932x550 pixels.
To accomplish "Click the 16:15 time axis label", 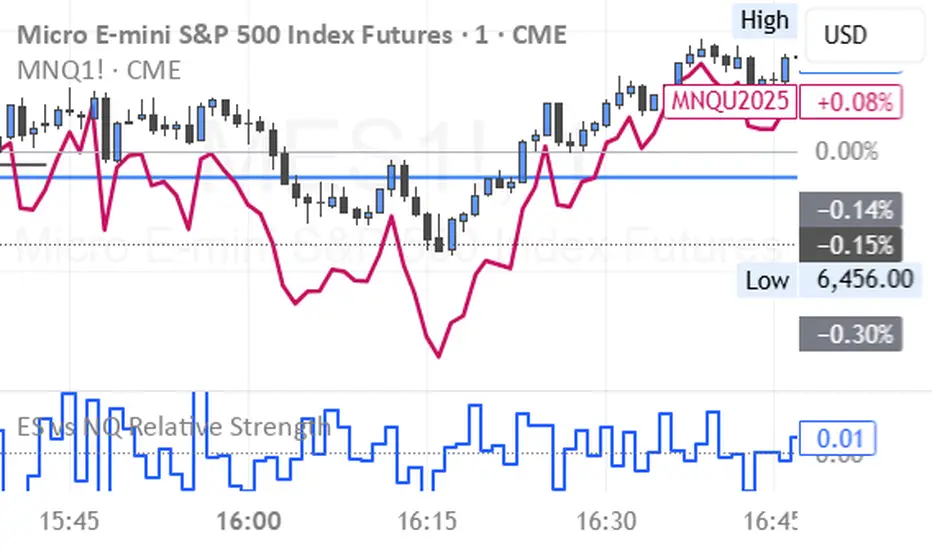I will click(426, 521).
